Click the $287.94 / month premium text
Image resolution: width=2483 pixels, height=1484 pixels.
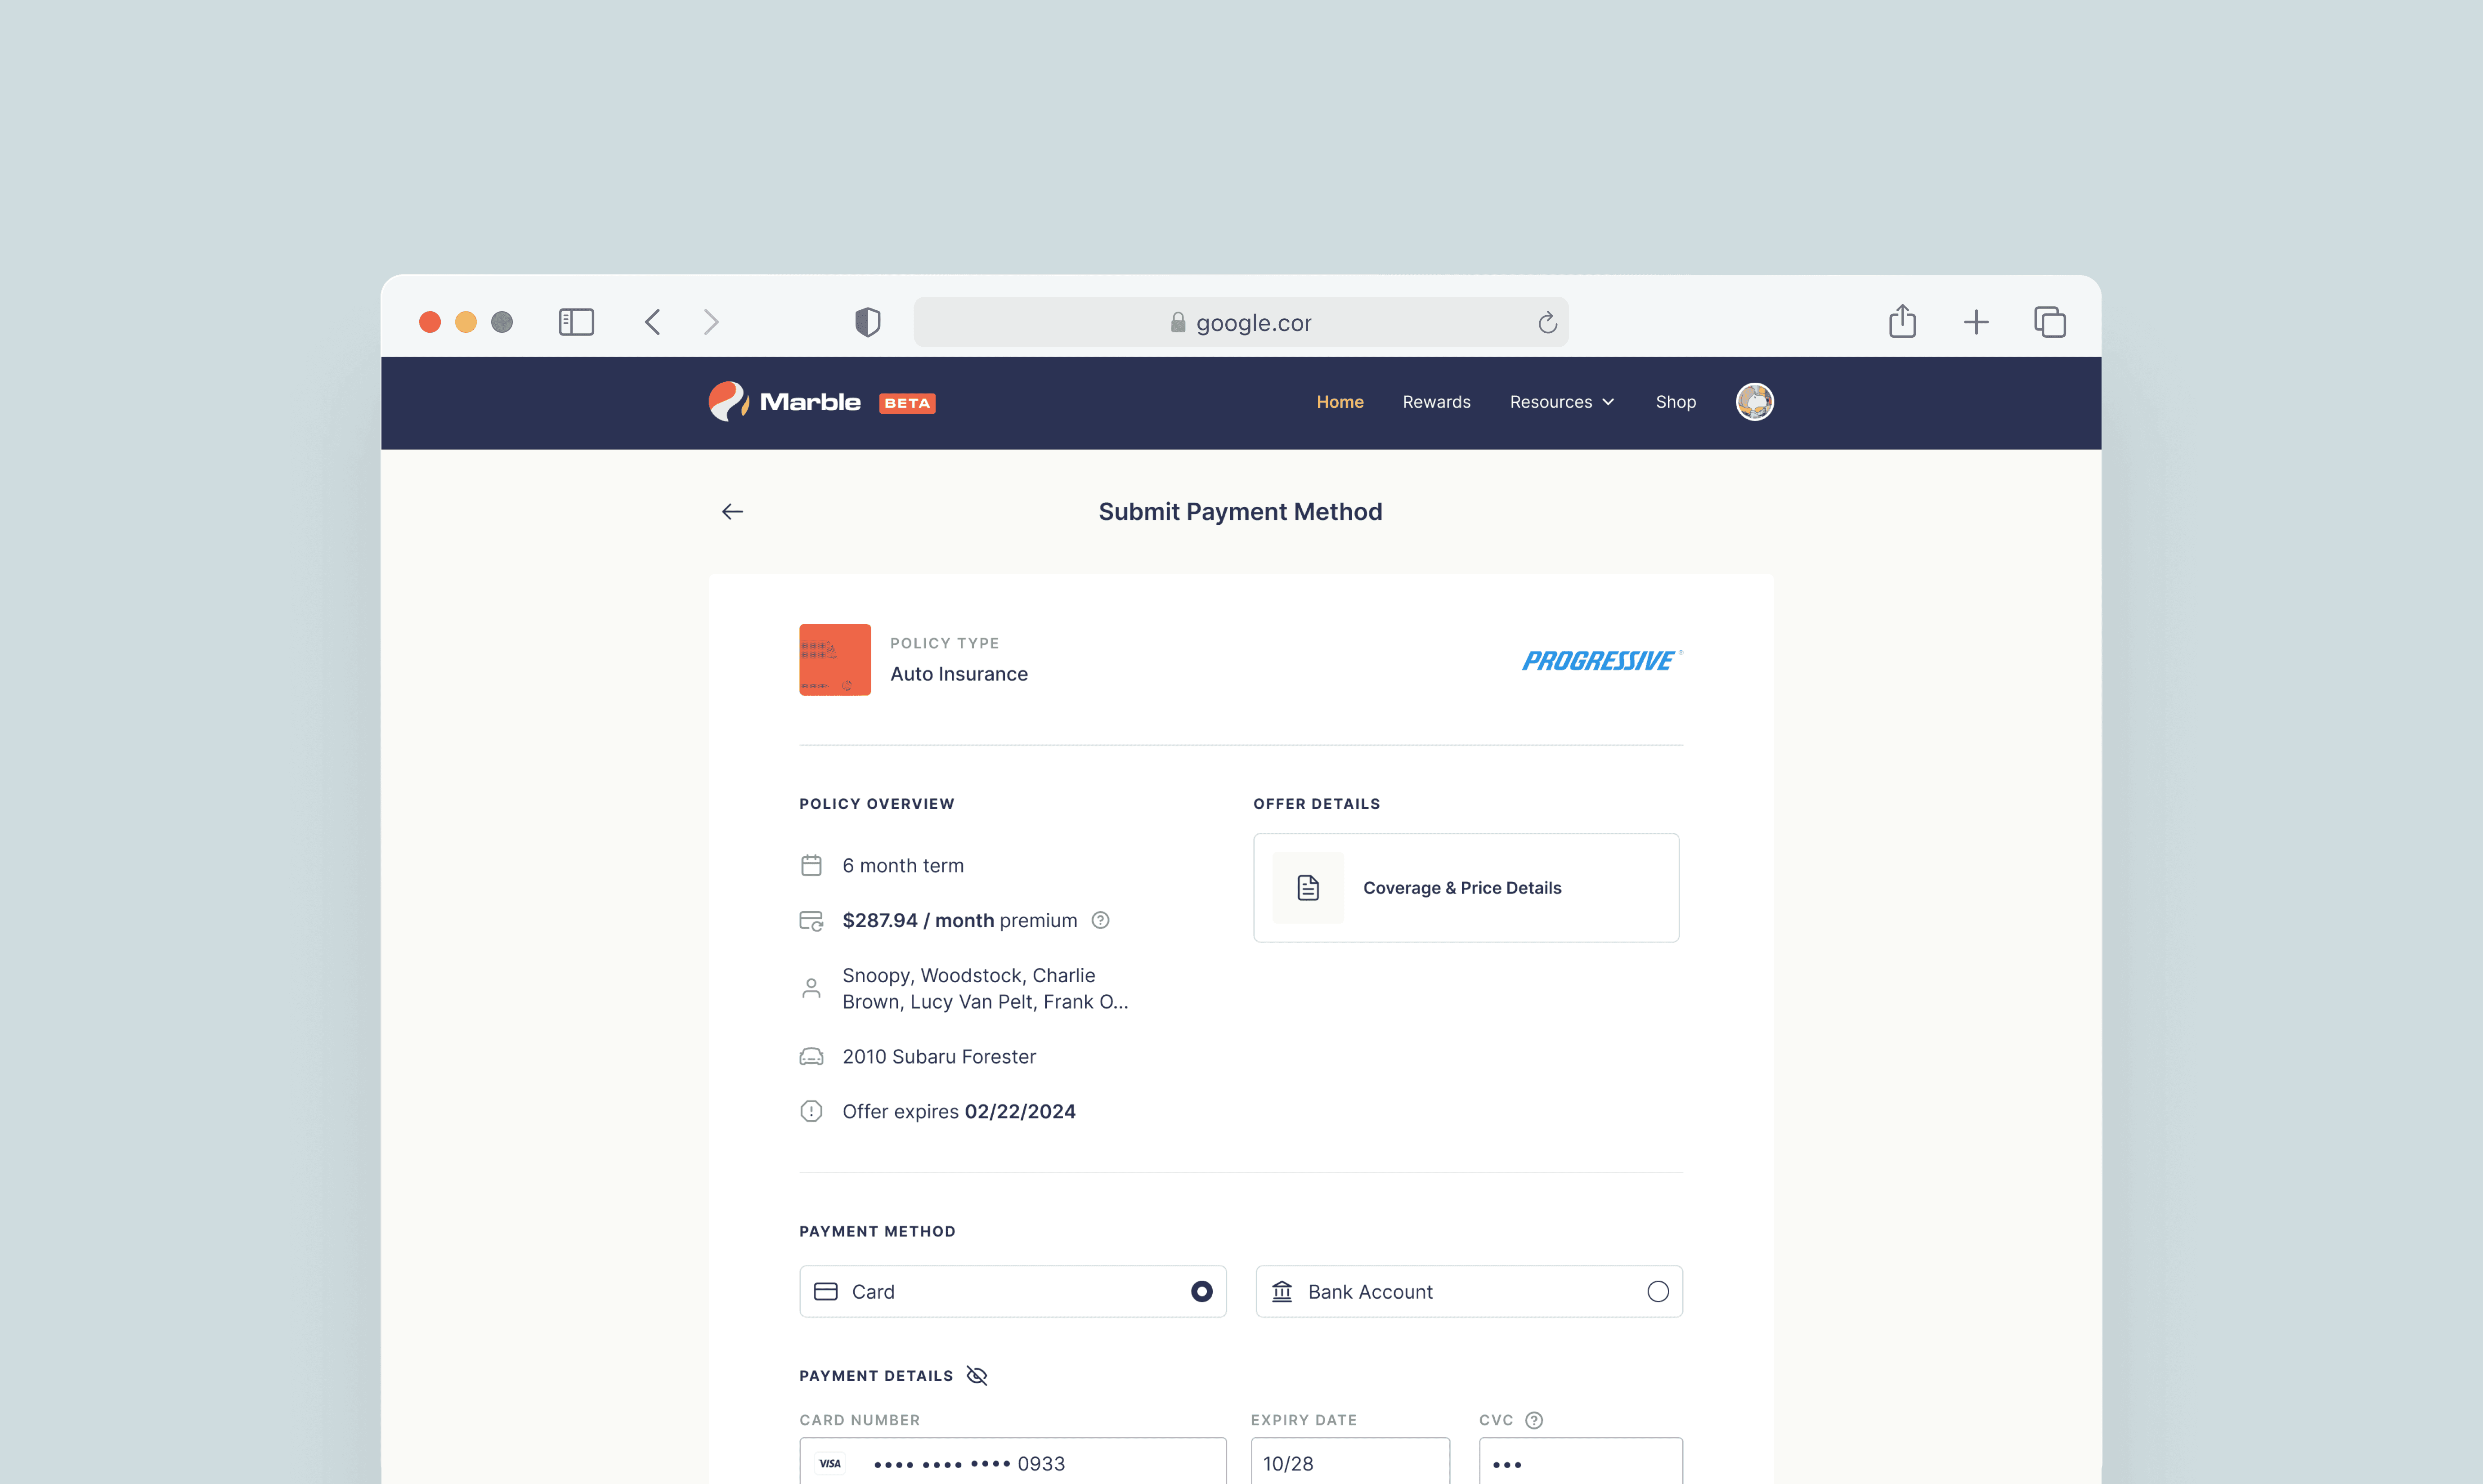click(960, 920)
